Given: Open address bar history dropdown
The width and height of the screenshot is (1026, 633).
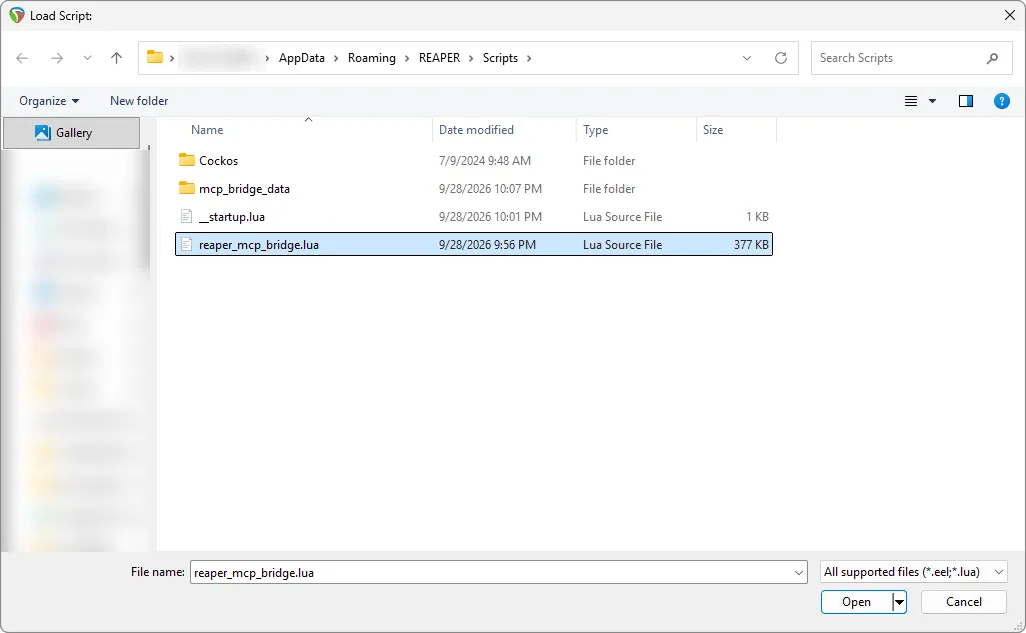Looking at the screenshot, I should pyautogui.click(x=747, y=58).
